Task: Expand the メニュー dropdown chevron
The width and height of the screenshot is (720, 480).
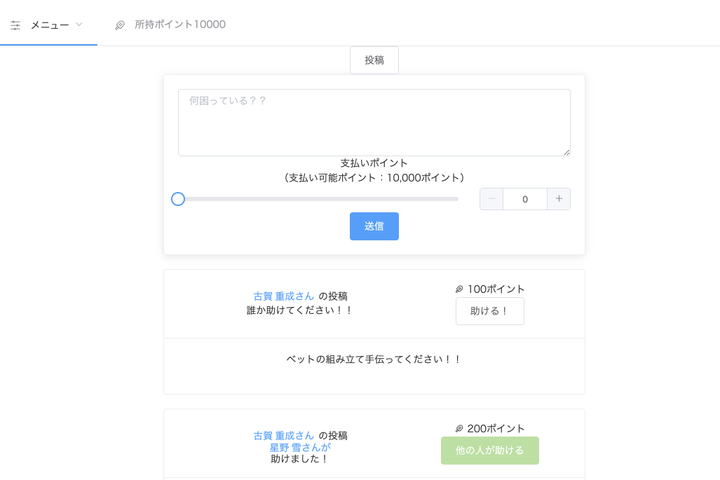Action: click(x=79, y=25)
